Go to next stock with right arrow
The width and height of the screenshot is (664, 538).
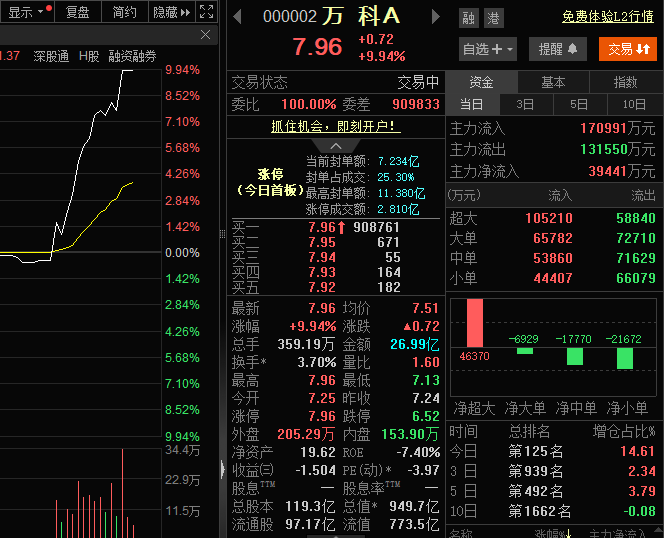(436, 17)
